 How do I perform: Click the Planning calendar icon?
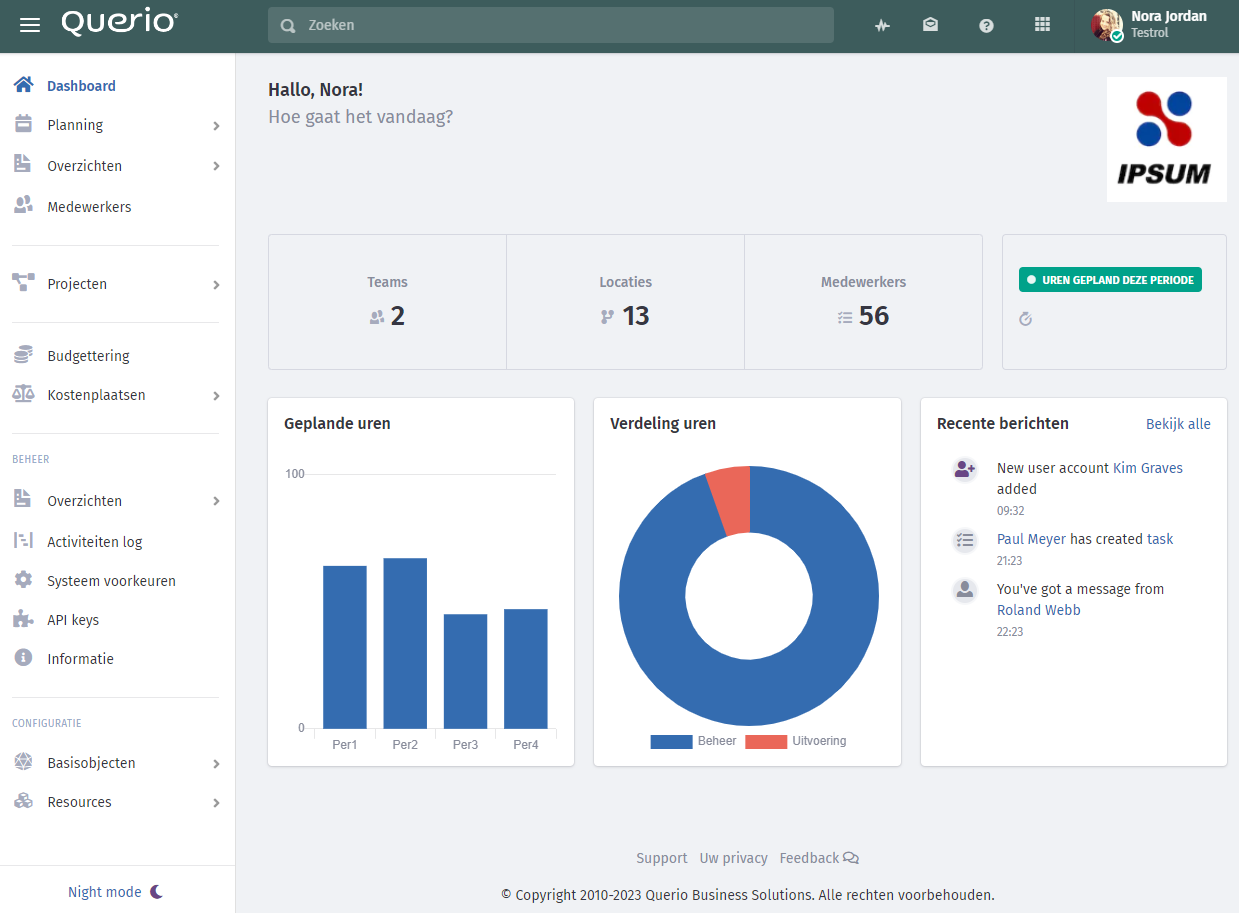pyautogui.click(x=23, y=124)
